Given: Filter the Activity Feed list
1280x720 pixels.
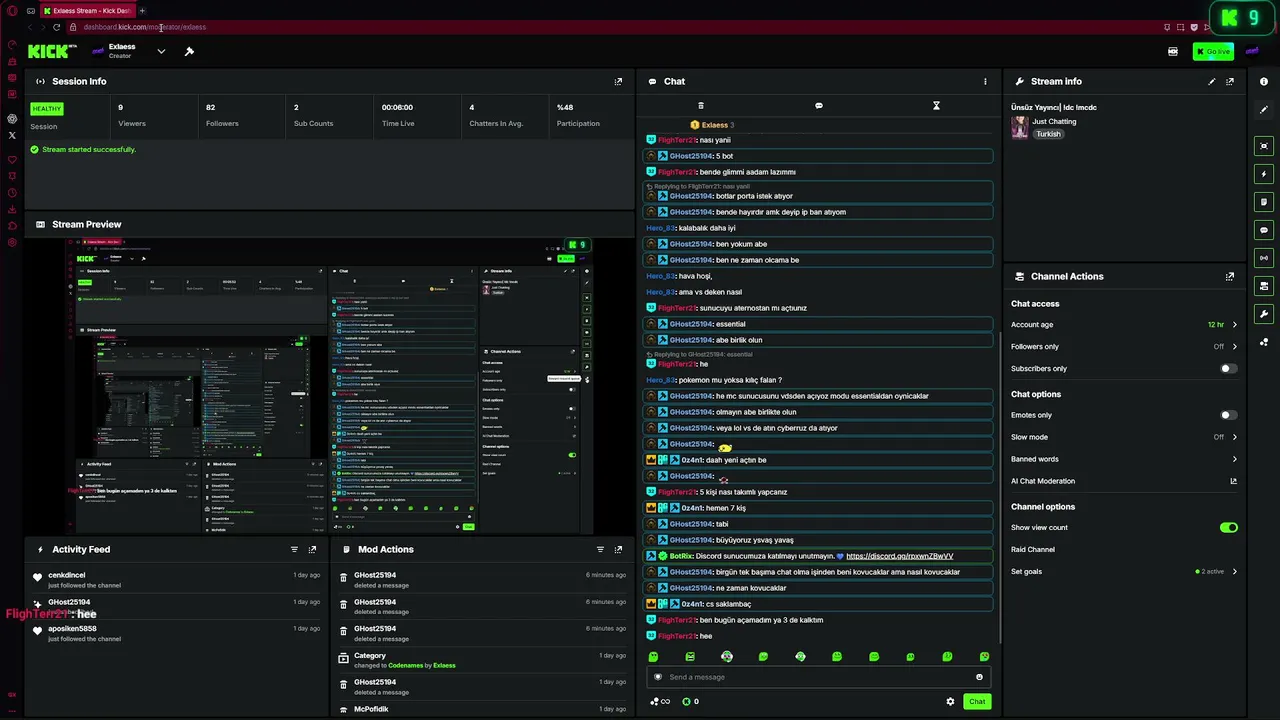Looking at the screenshot, I should 294,549.
